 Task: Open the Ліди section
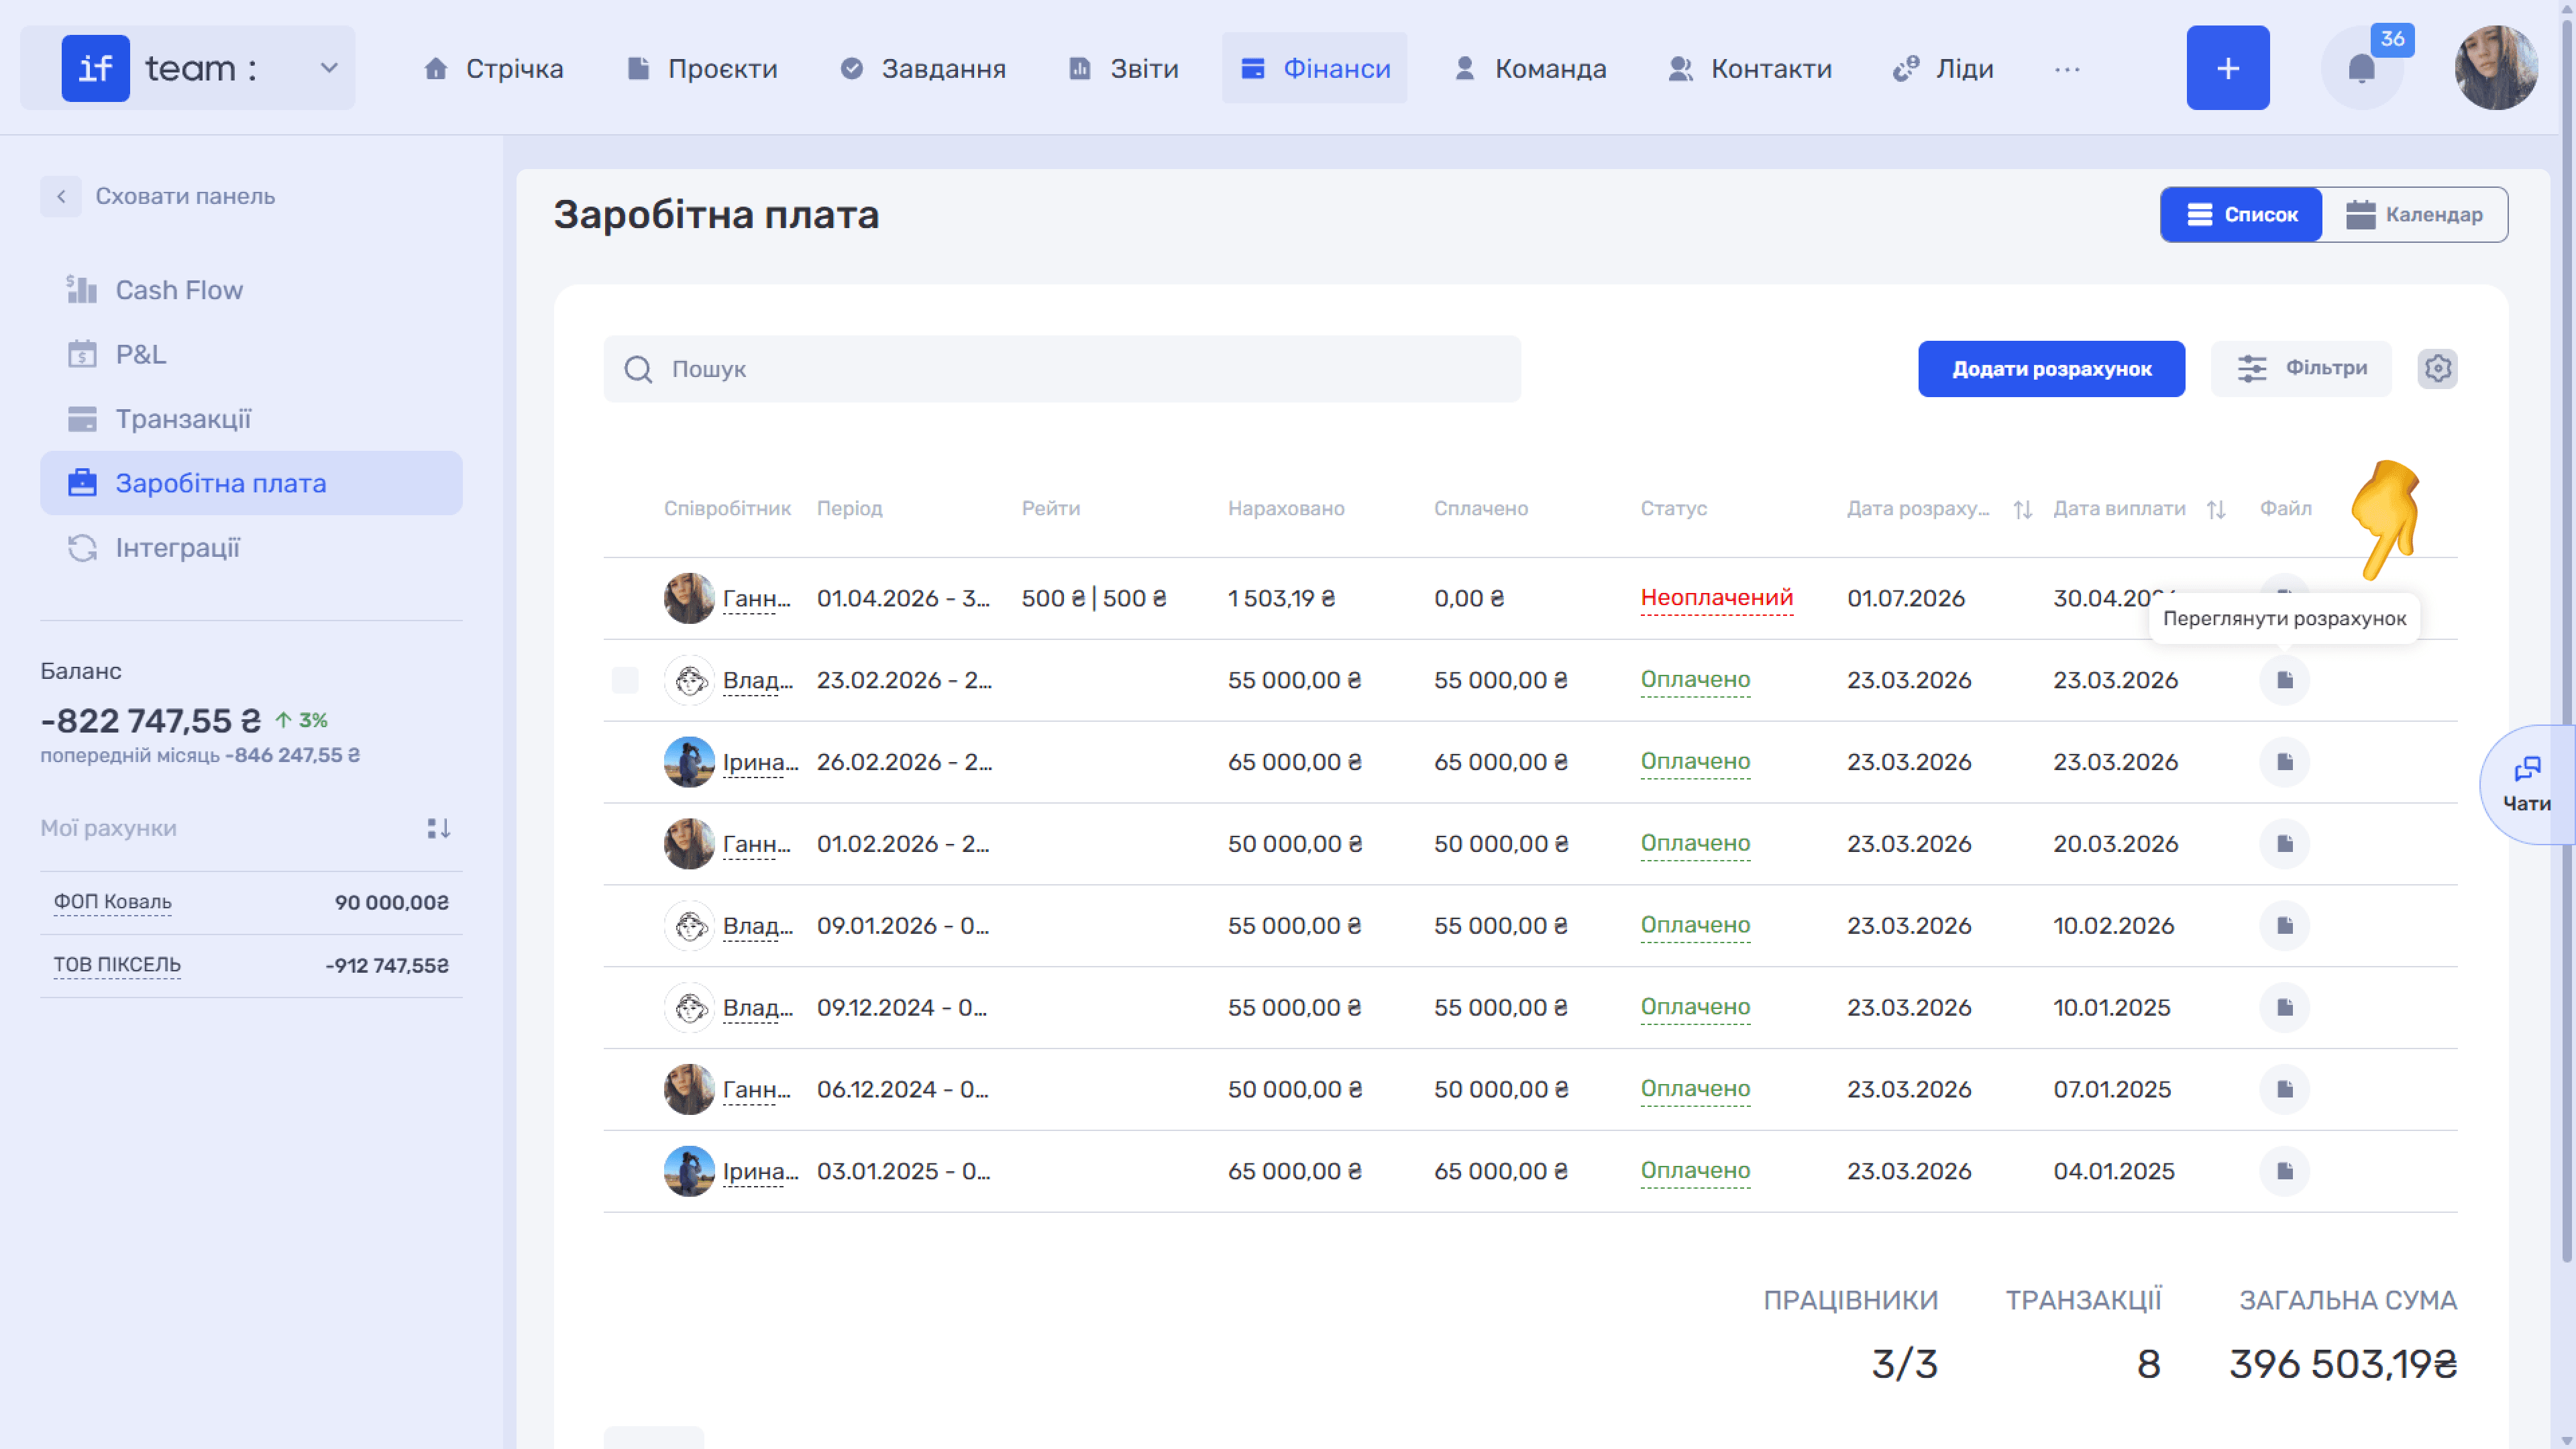(1943, 68)
